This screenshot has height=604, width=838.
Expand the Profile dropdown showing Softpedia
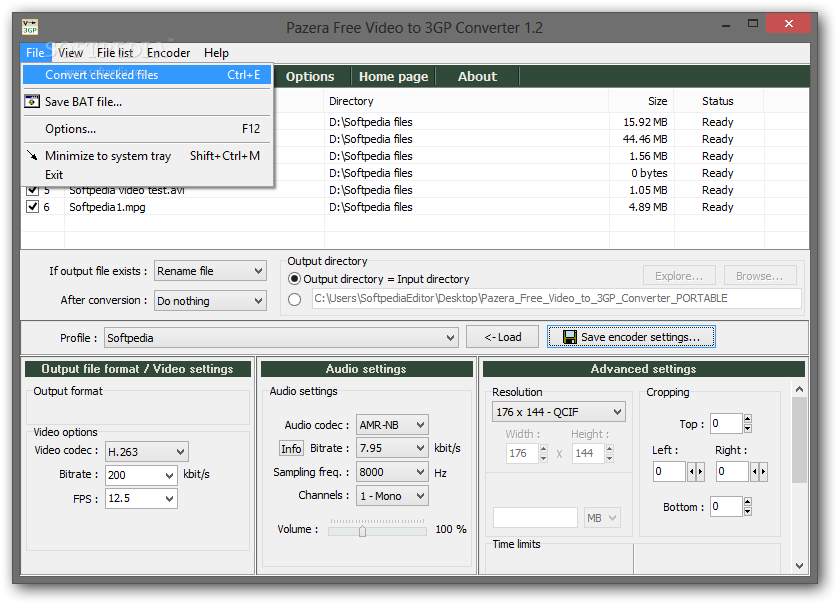click(x=281, y=338)
